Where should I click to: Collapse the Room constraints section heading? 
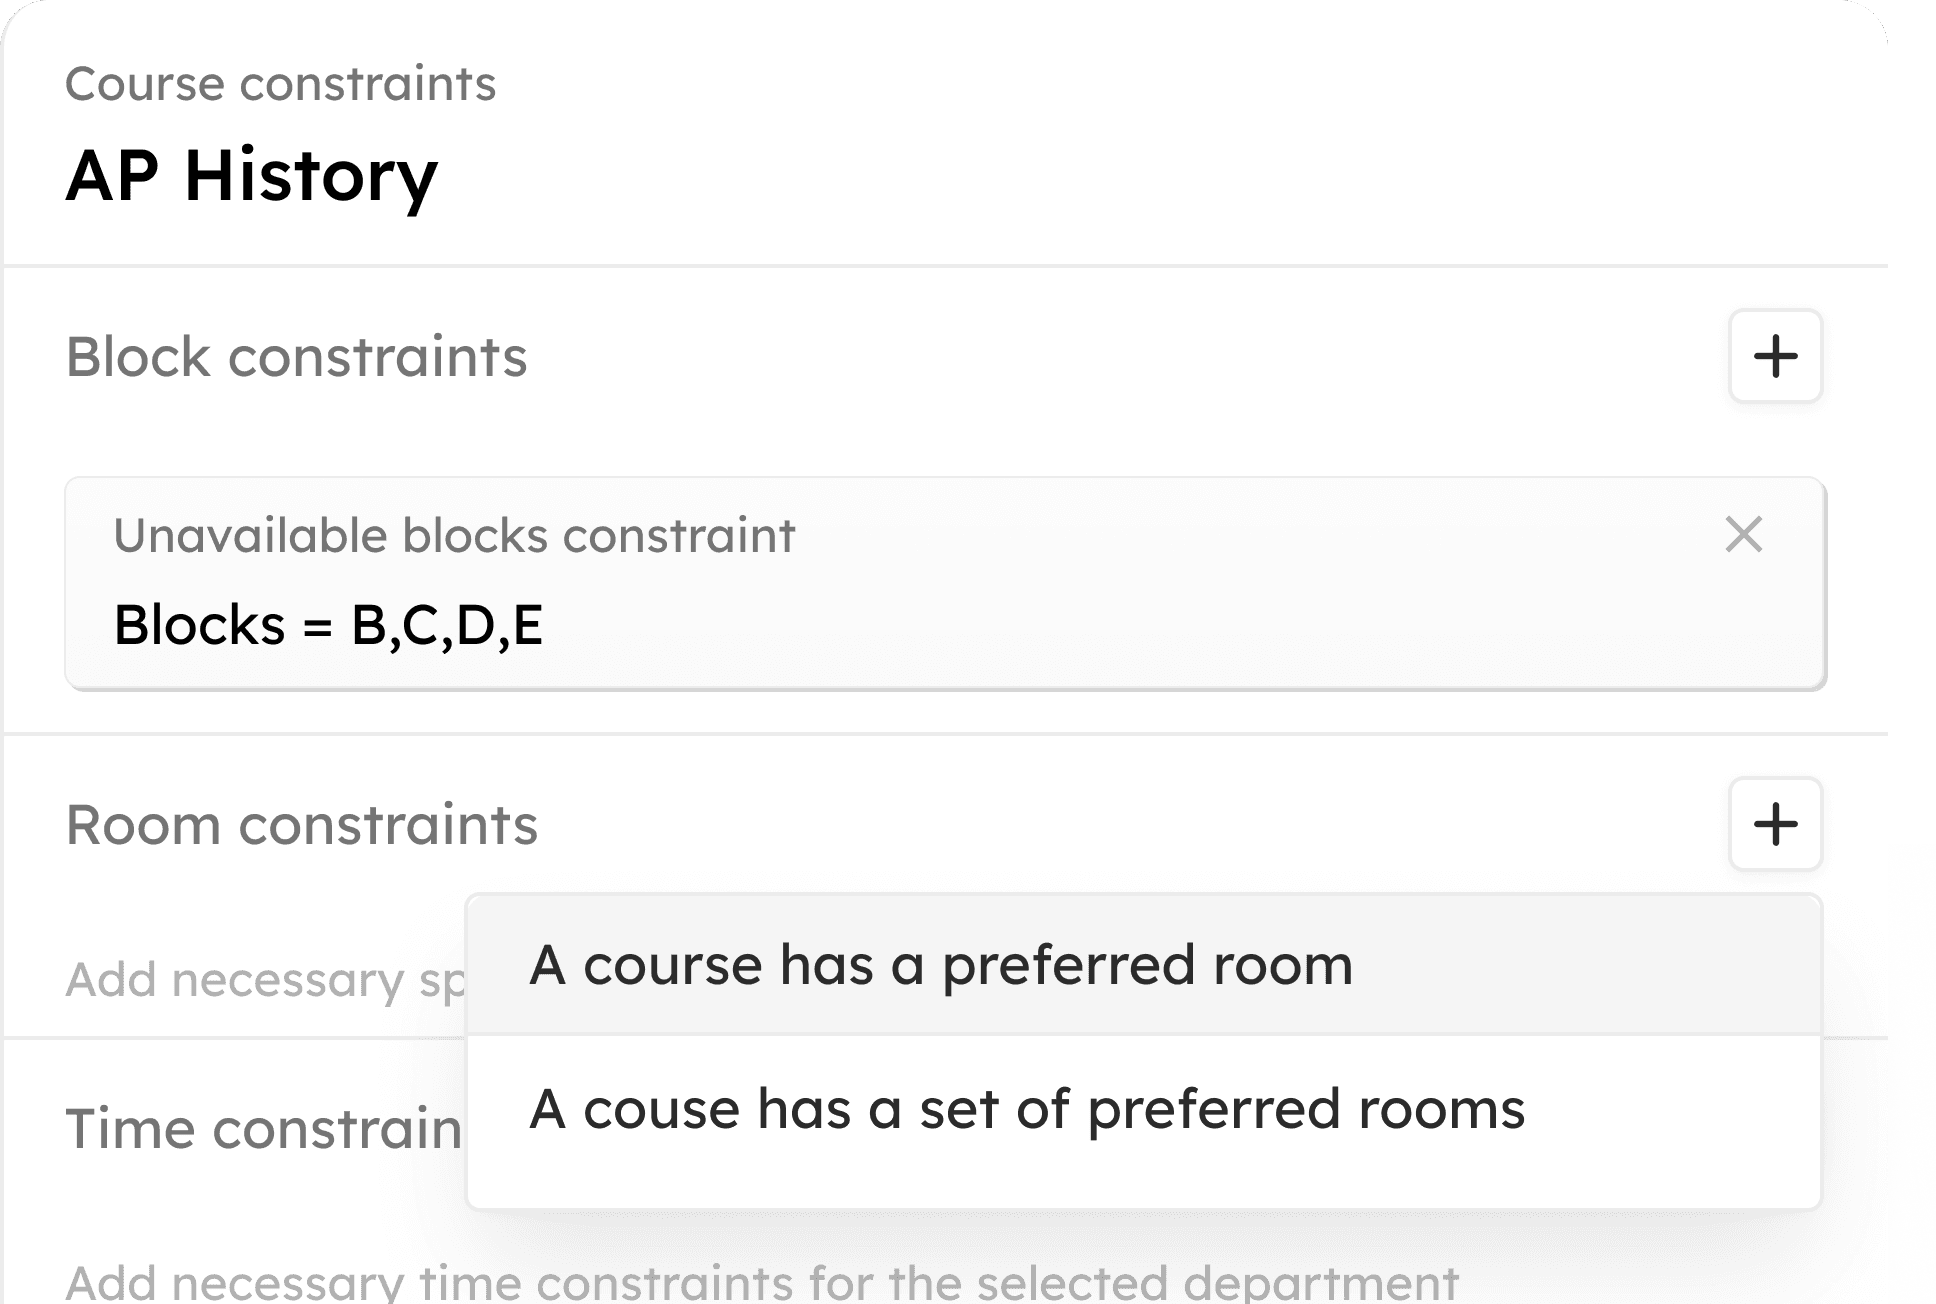point(302,825)
